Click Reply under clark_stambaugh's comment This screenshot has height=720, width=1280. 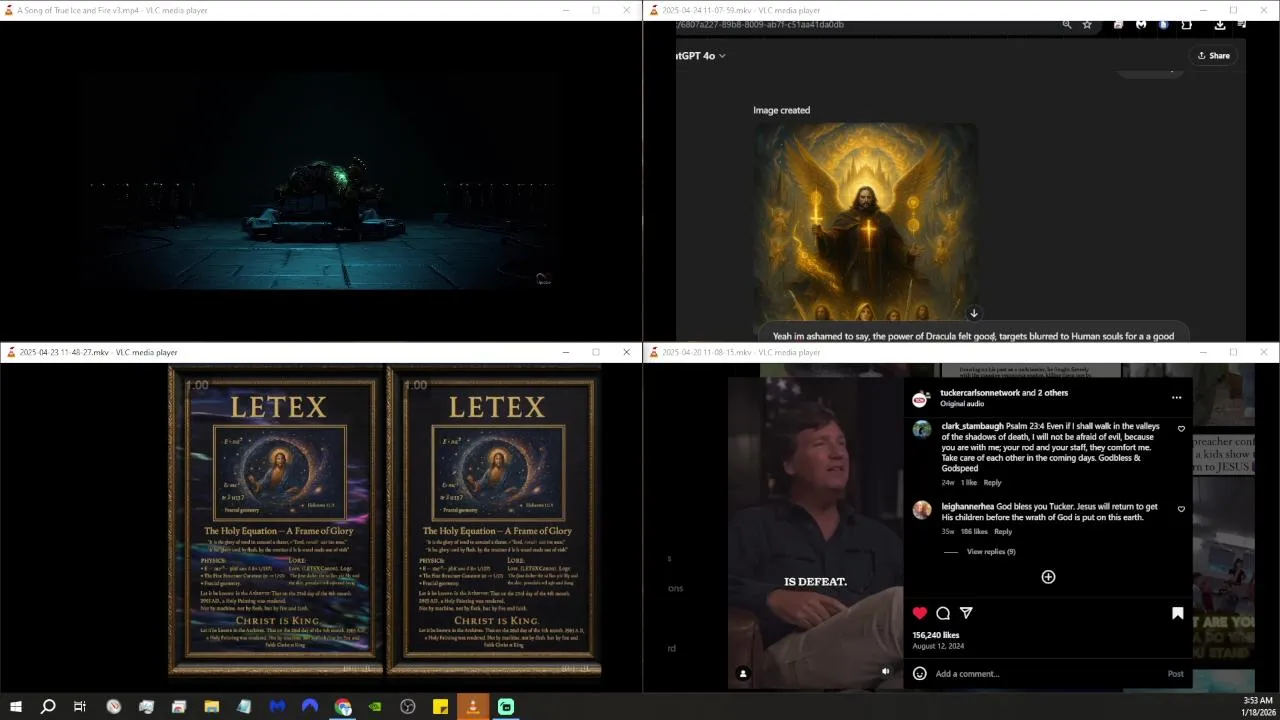pos(992,483)
